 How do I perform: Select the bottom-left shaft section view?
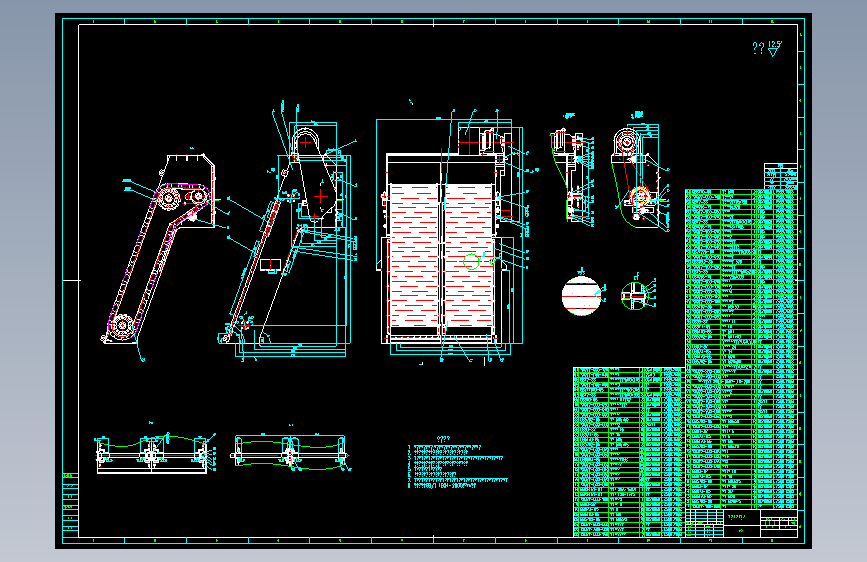pyautogui.click(x=155, y=454)
